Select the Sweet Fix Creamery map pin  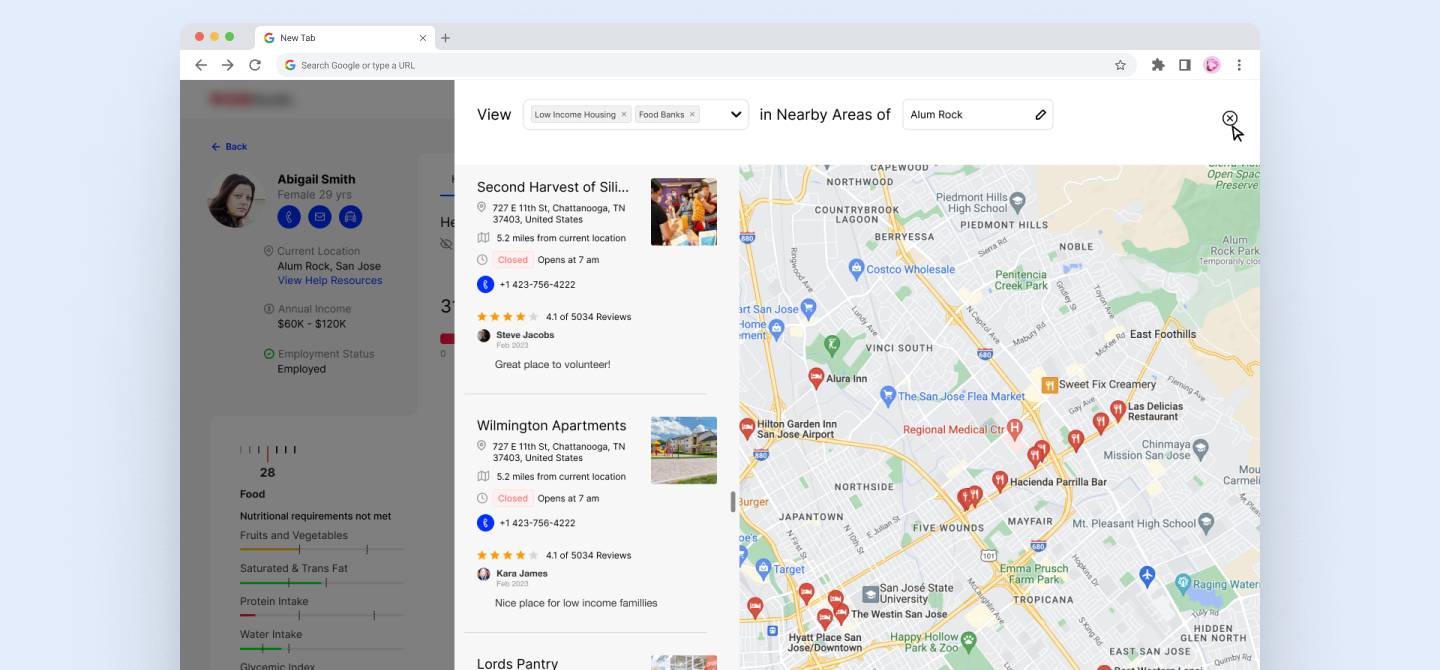1049,385
